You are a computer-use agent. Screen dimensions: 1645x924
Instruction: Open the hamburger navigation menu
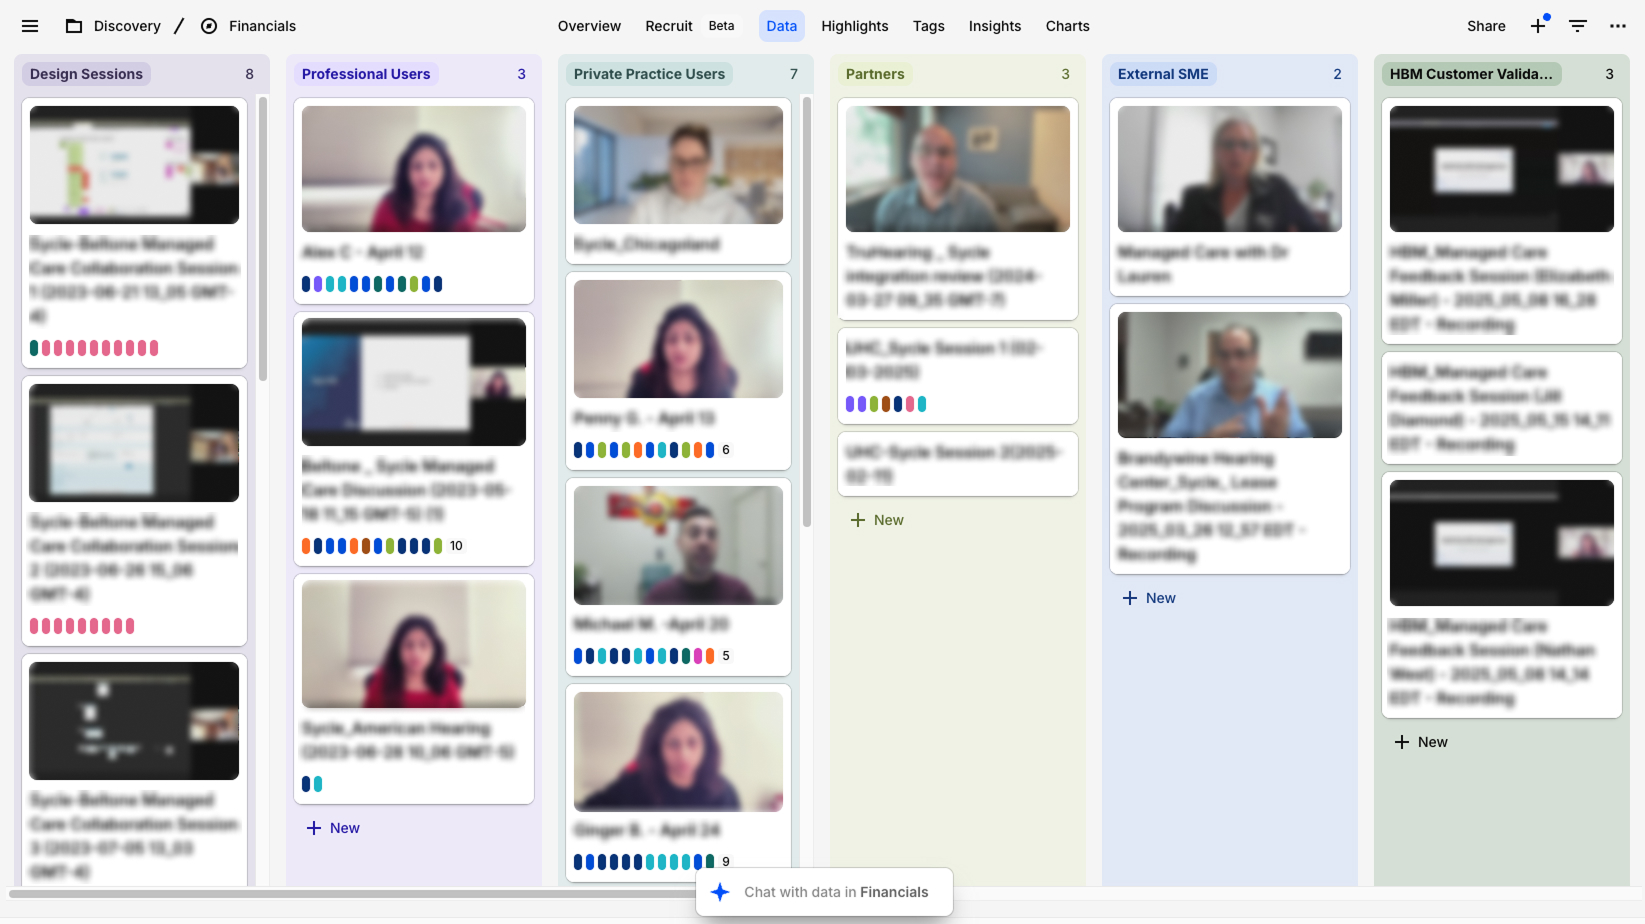(30, 26)
